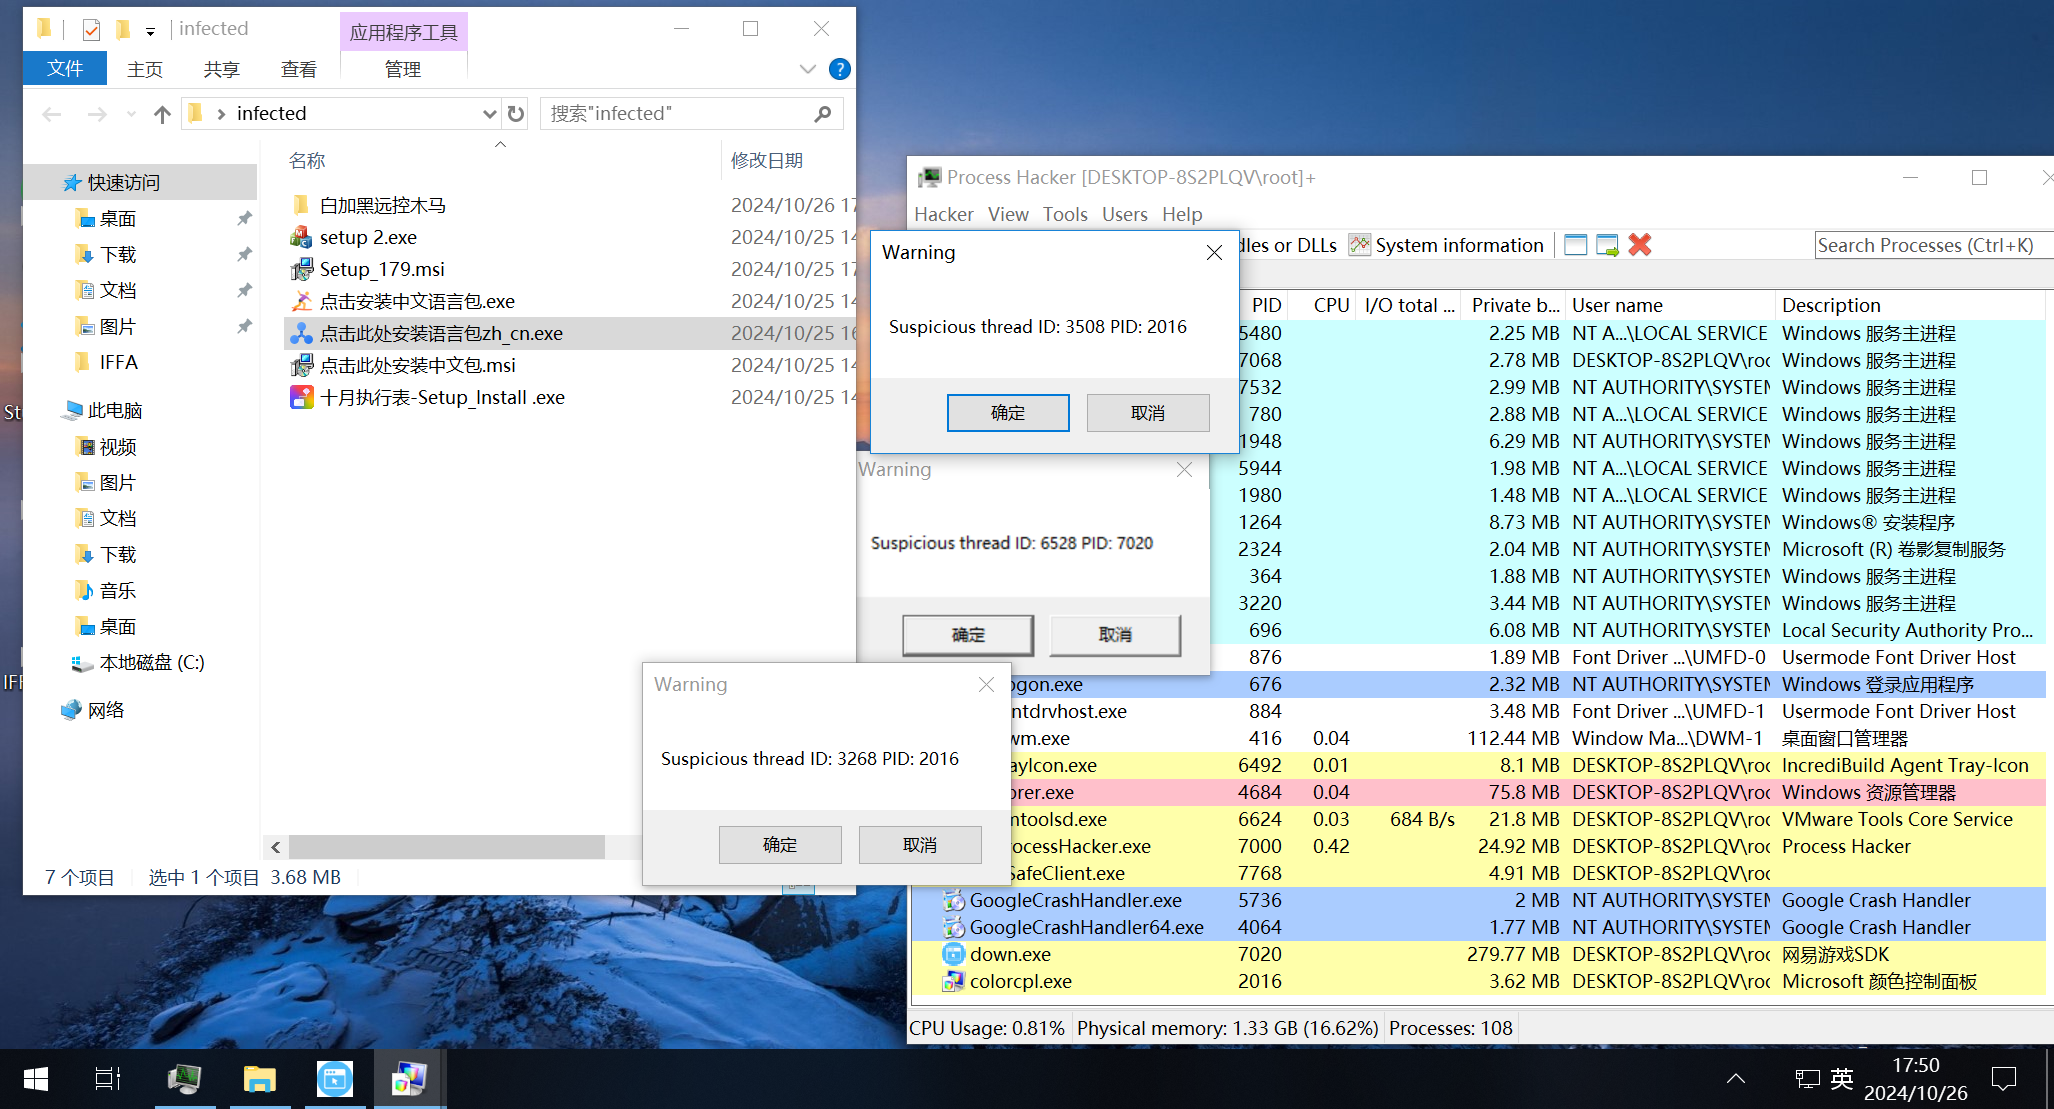Open Task View on the taskbar

pos(108,1079)
